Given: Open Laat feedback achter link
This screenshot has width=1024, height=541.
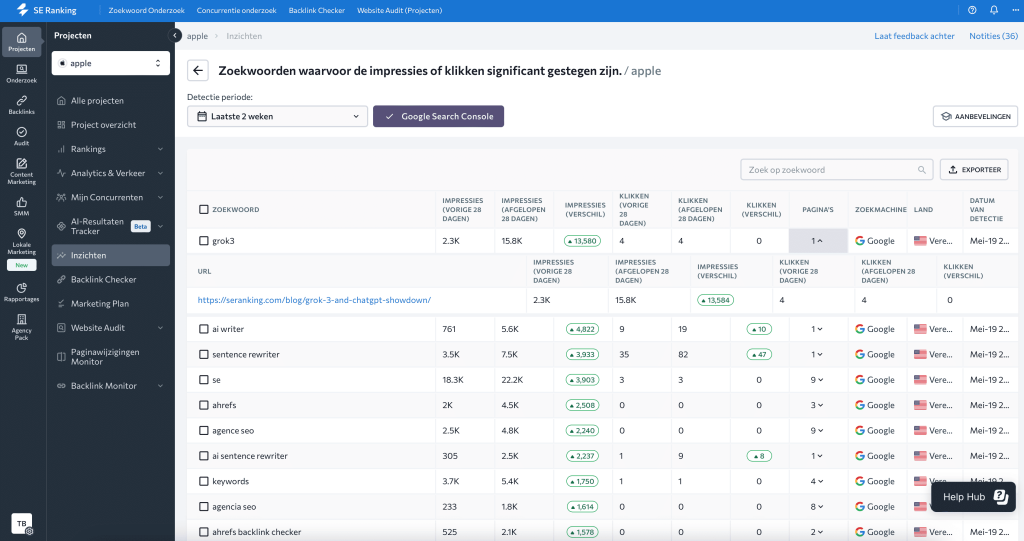Looking at the screenshot, I should tap(914, 36).
